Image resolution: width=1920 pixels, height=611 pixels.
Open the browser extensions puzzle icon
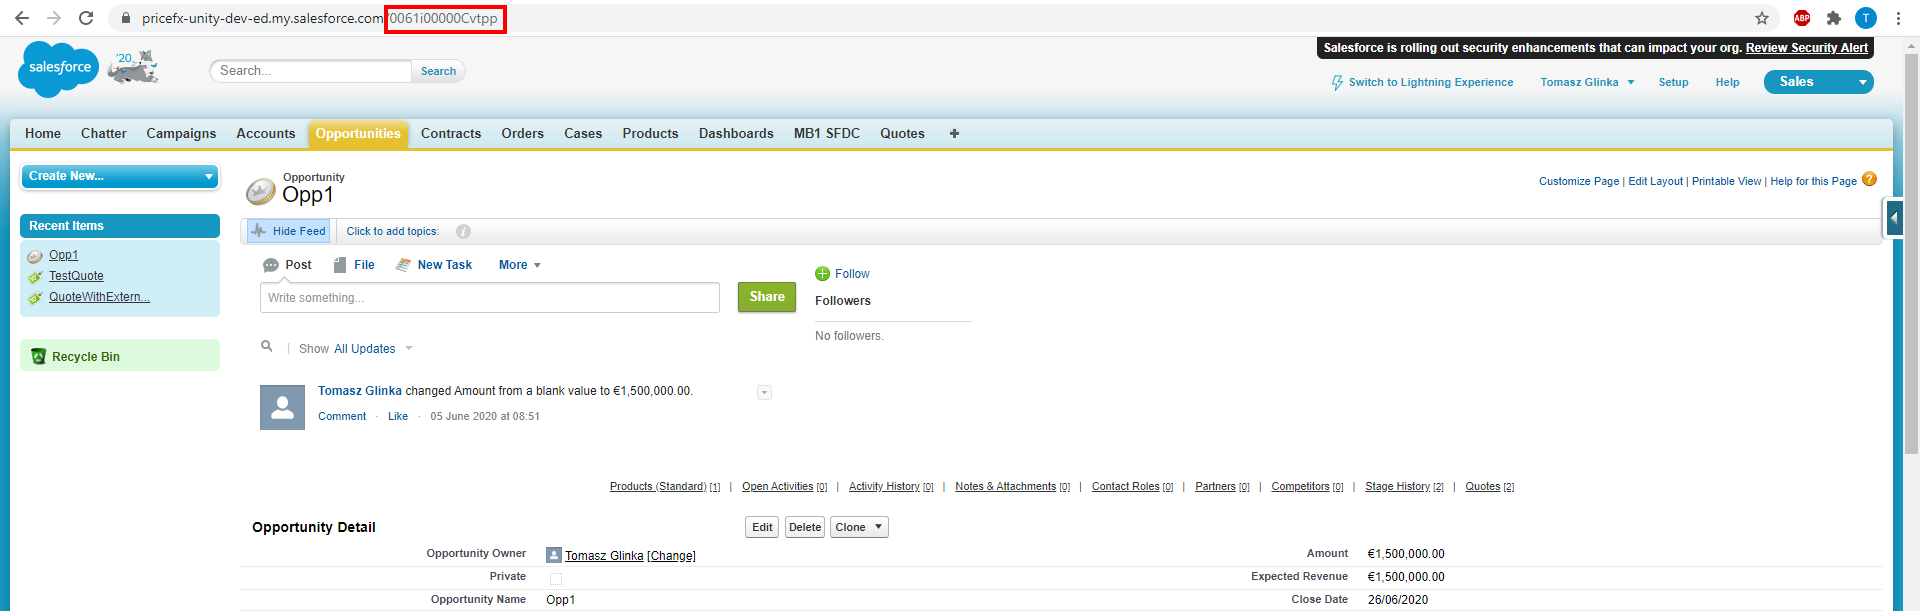click(x=1834, y=18)
